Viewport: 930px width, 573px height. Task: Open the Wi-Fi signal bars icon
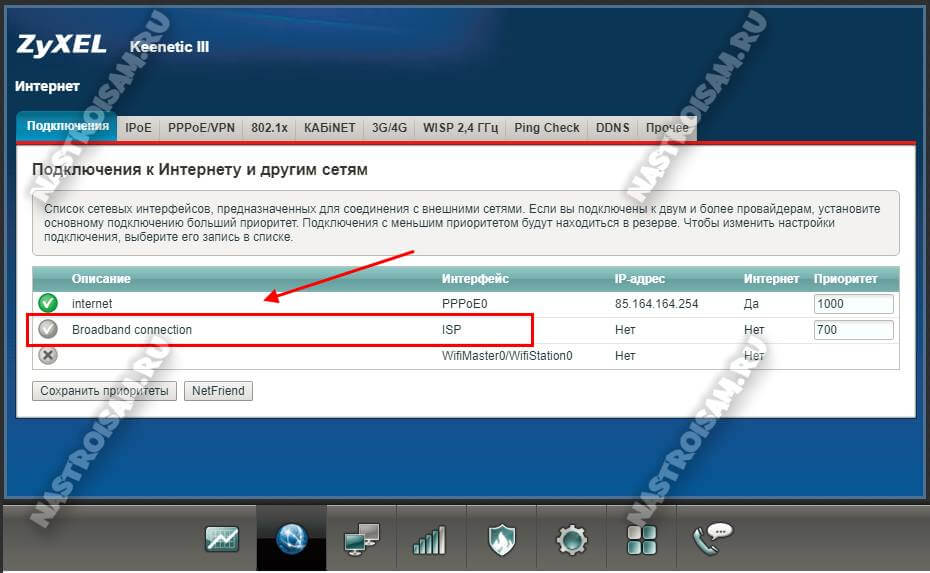(430, 540)
